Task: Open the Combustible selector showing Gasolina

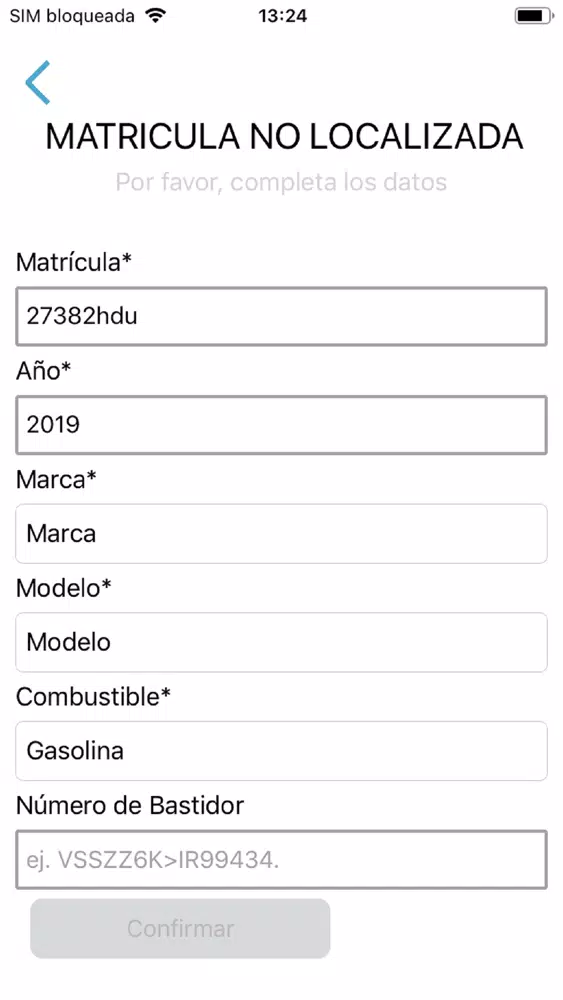Action: pos(281,751)
